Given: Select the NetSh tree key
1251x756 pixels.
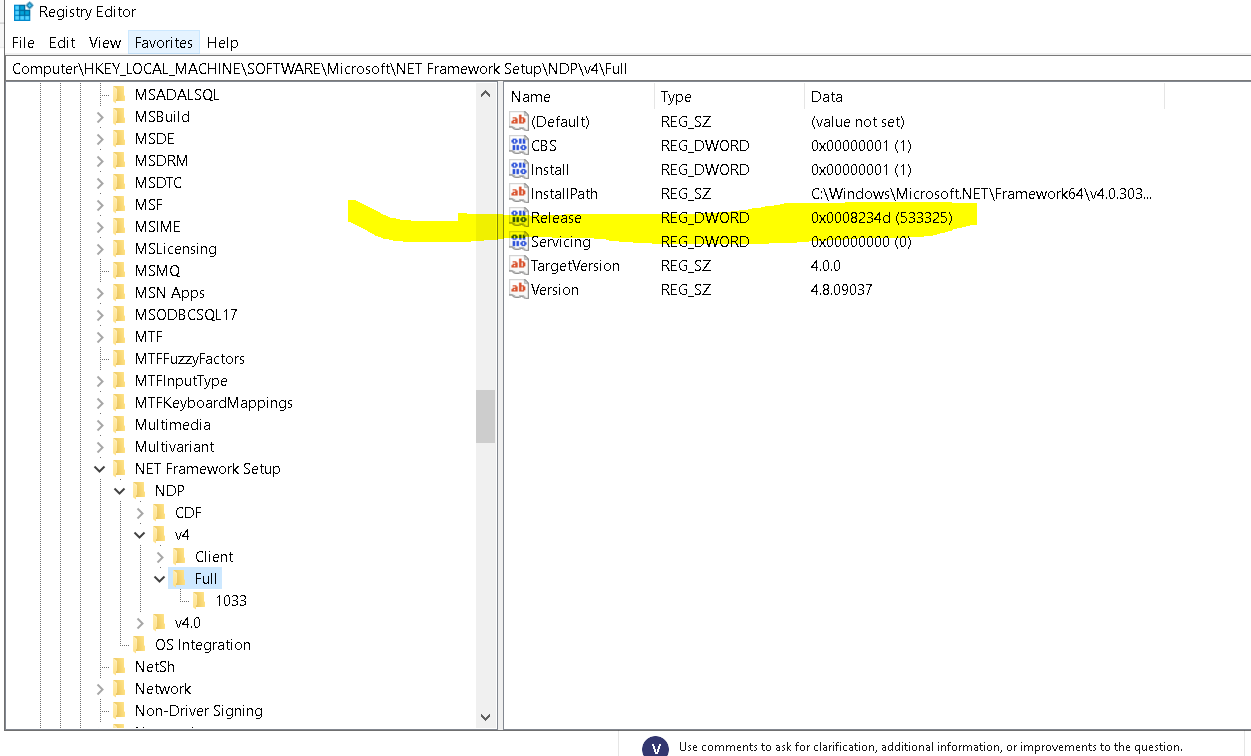Looking at the screenshot, I should pyautogui.click(x=155, y=666).
